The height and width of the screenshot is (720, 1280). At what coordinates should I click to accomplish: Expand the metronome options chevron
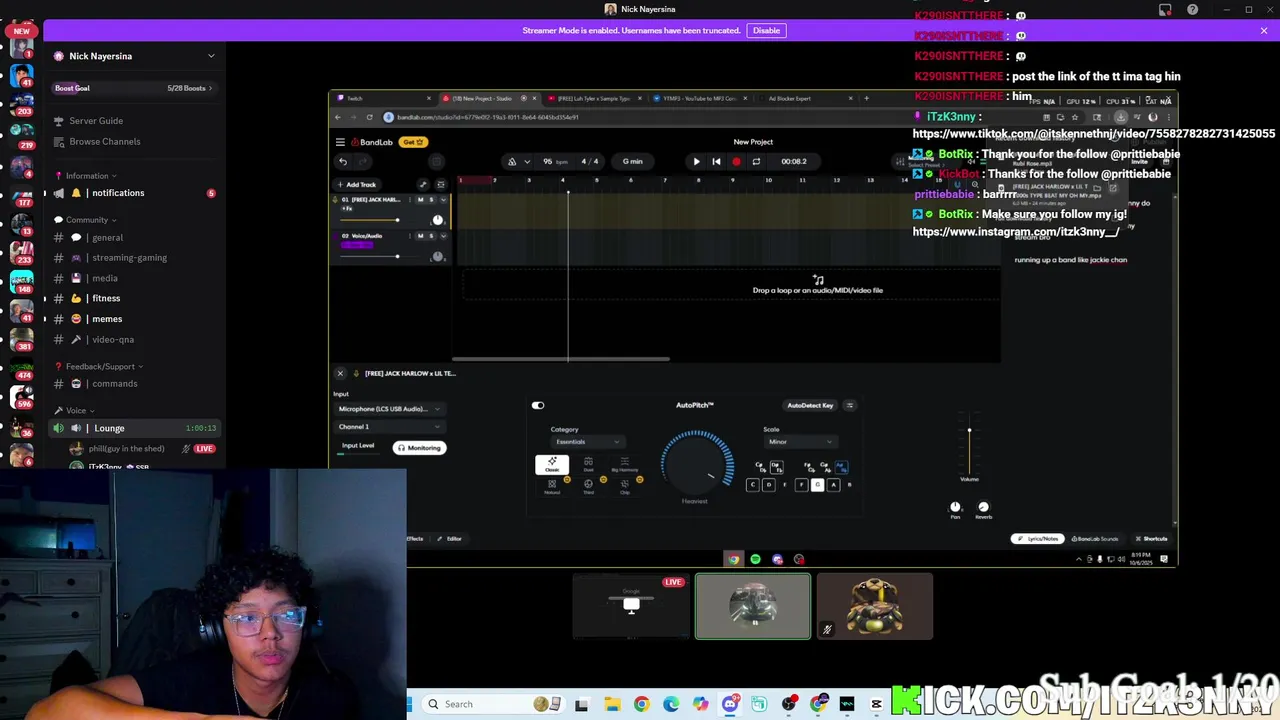coord(527,161)
